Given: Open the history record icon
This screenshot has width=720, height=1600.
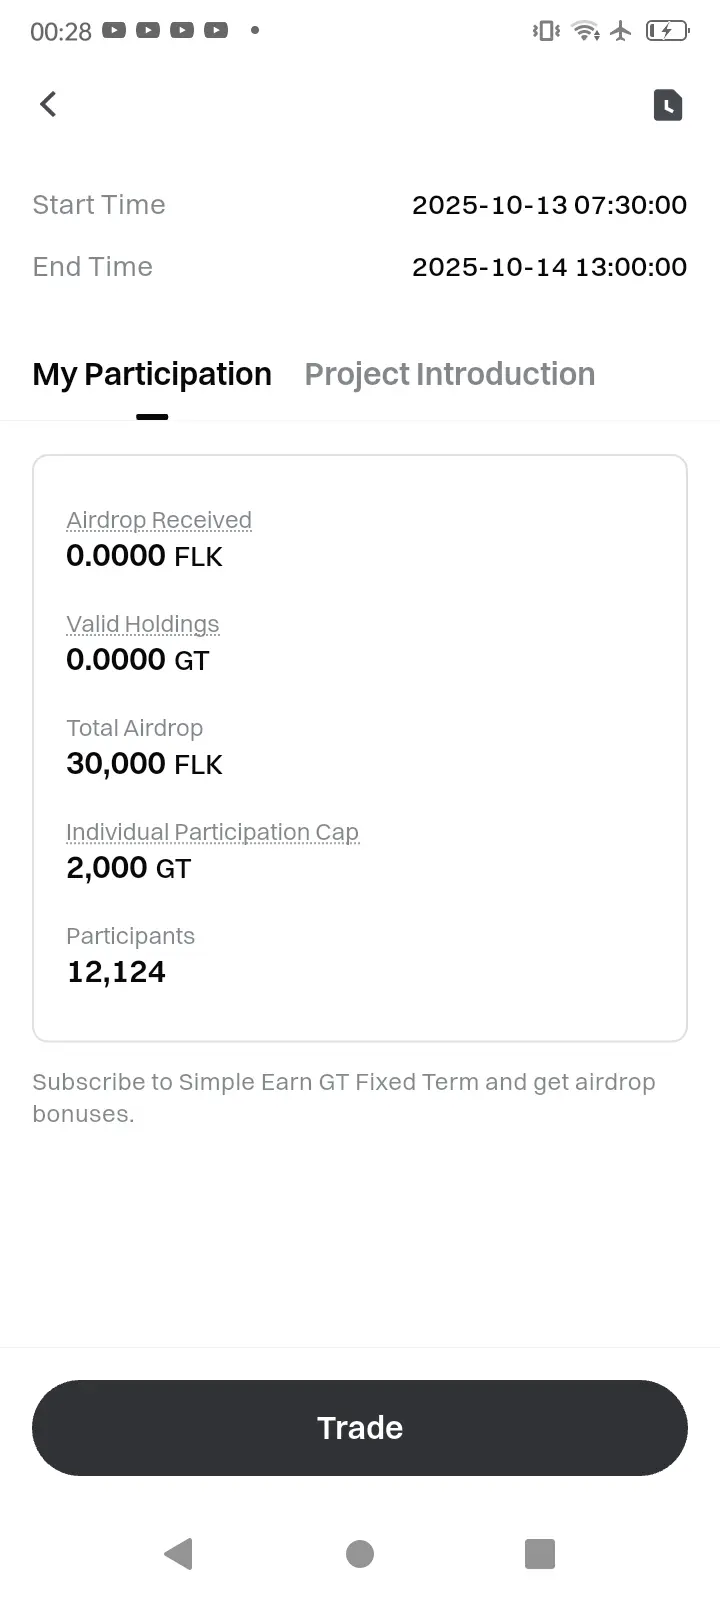Looking at the screenshot, I should tap(667, 105).
